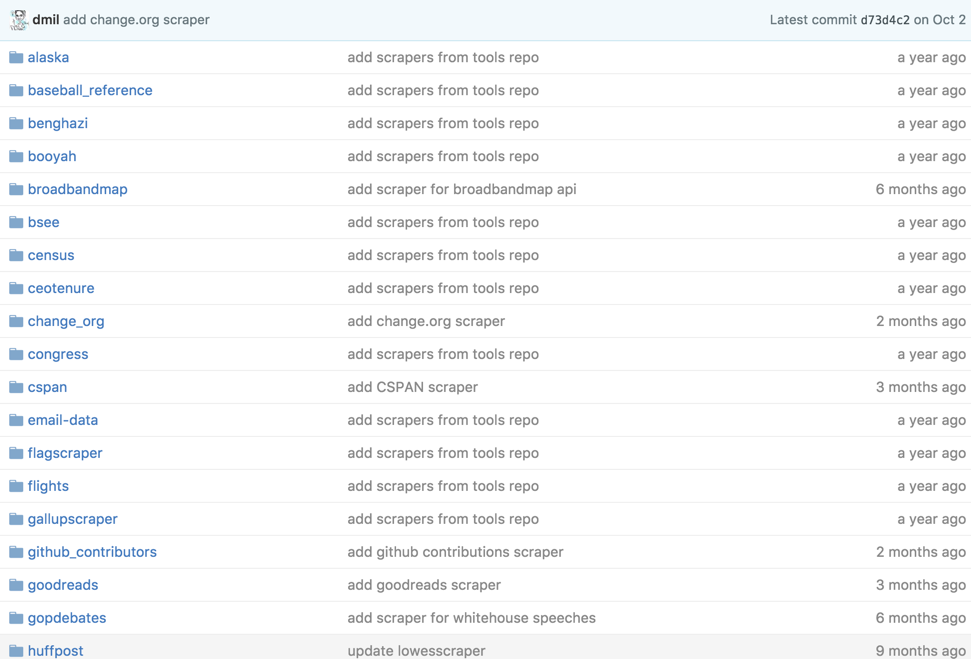
Task: Open the gopdebates directory
Action: tap(67, 618)
